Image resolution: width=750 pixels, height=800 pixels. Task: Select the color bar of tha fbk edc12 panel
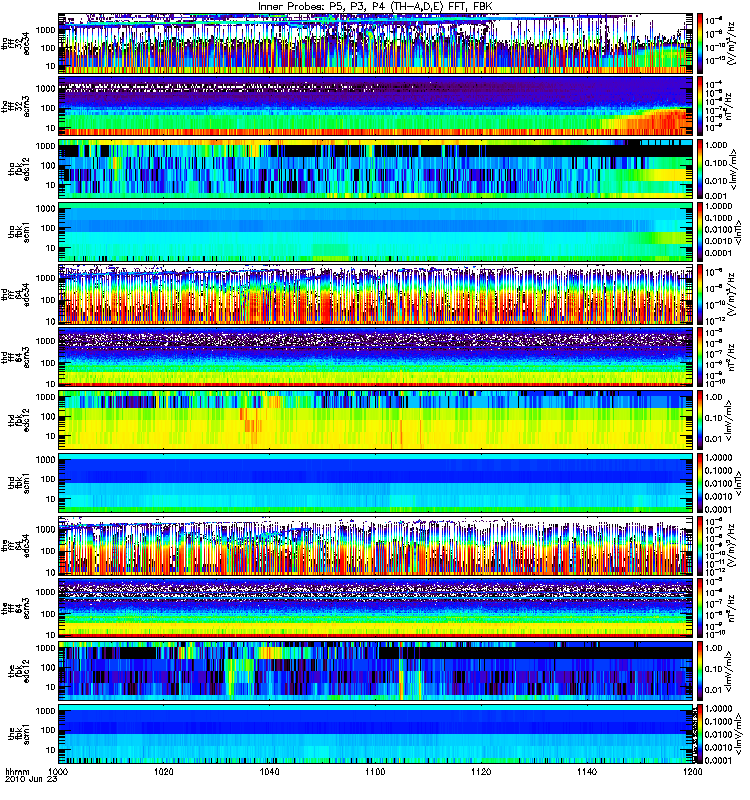point(699,169)
